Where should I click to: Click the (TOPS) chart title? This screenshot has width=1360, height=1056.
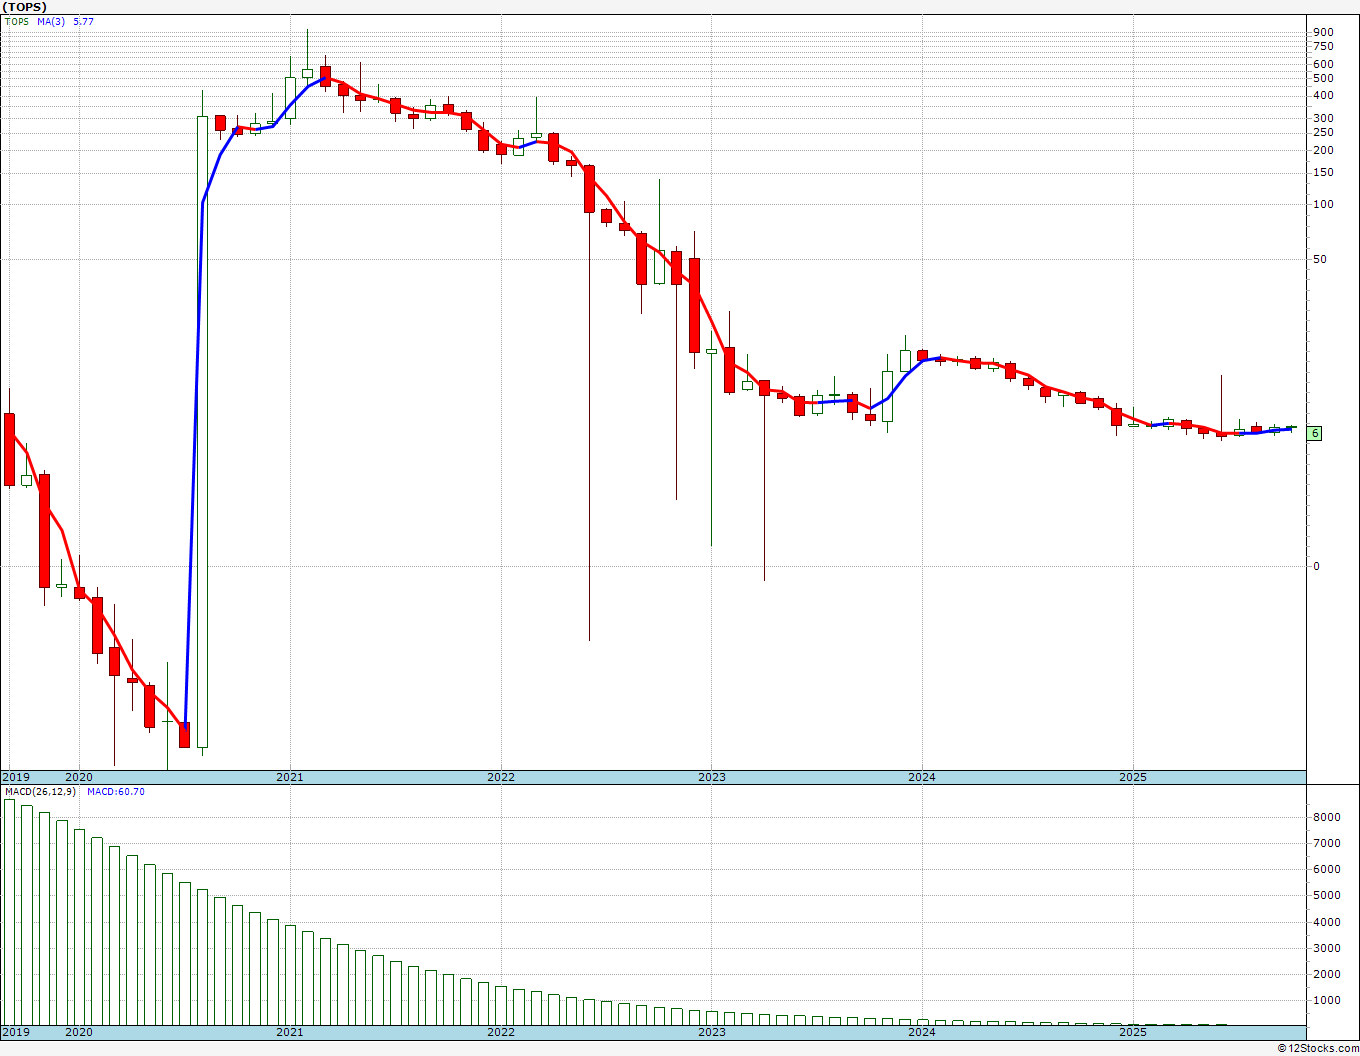(25, 7)
